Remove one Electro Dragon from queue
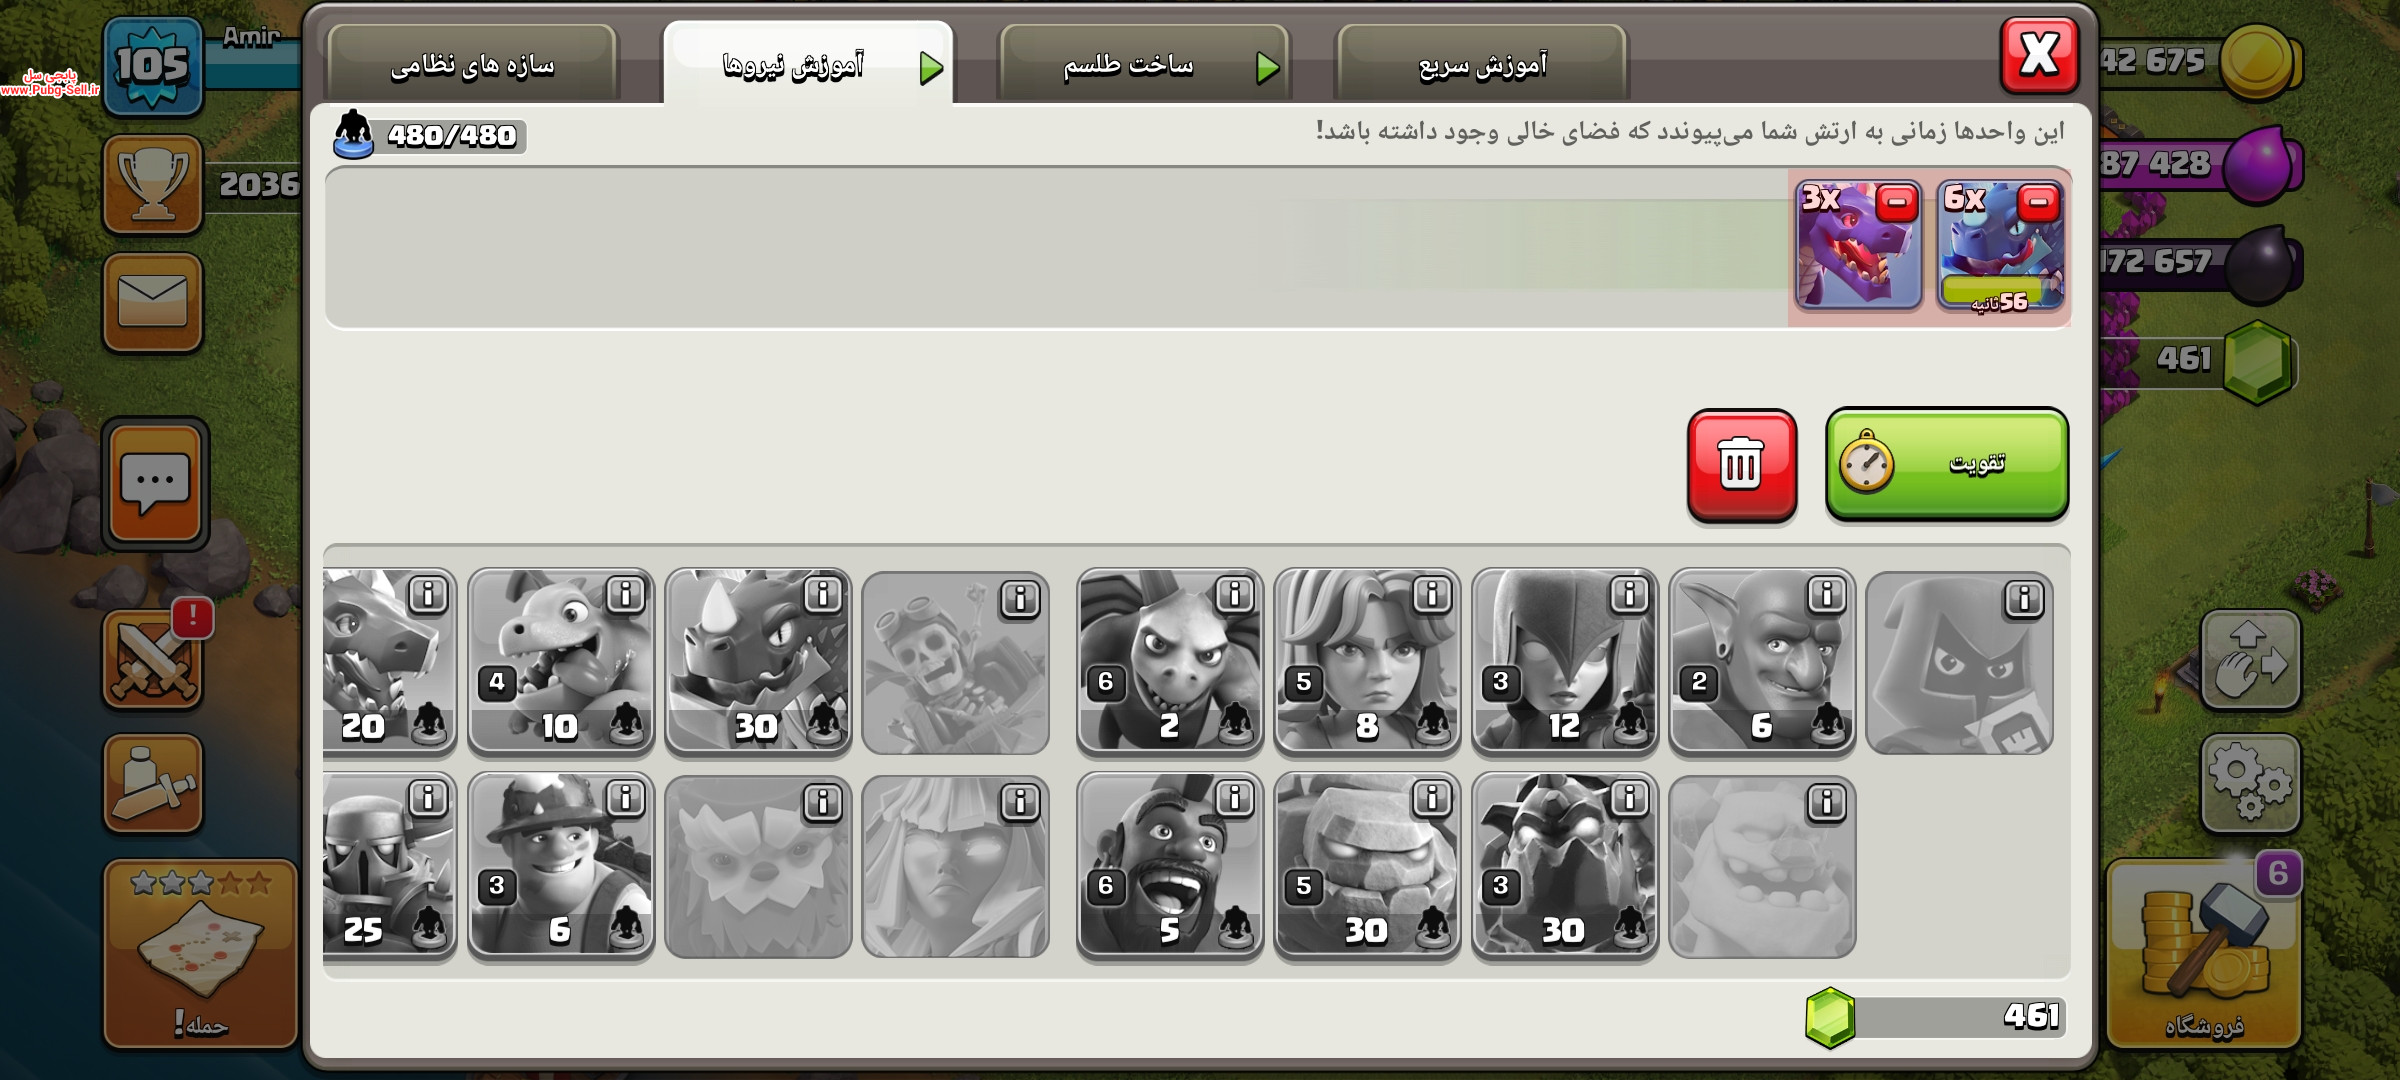The height and width of the screenshot is (1080, 2400). tap(2038, 204)
